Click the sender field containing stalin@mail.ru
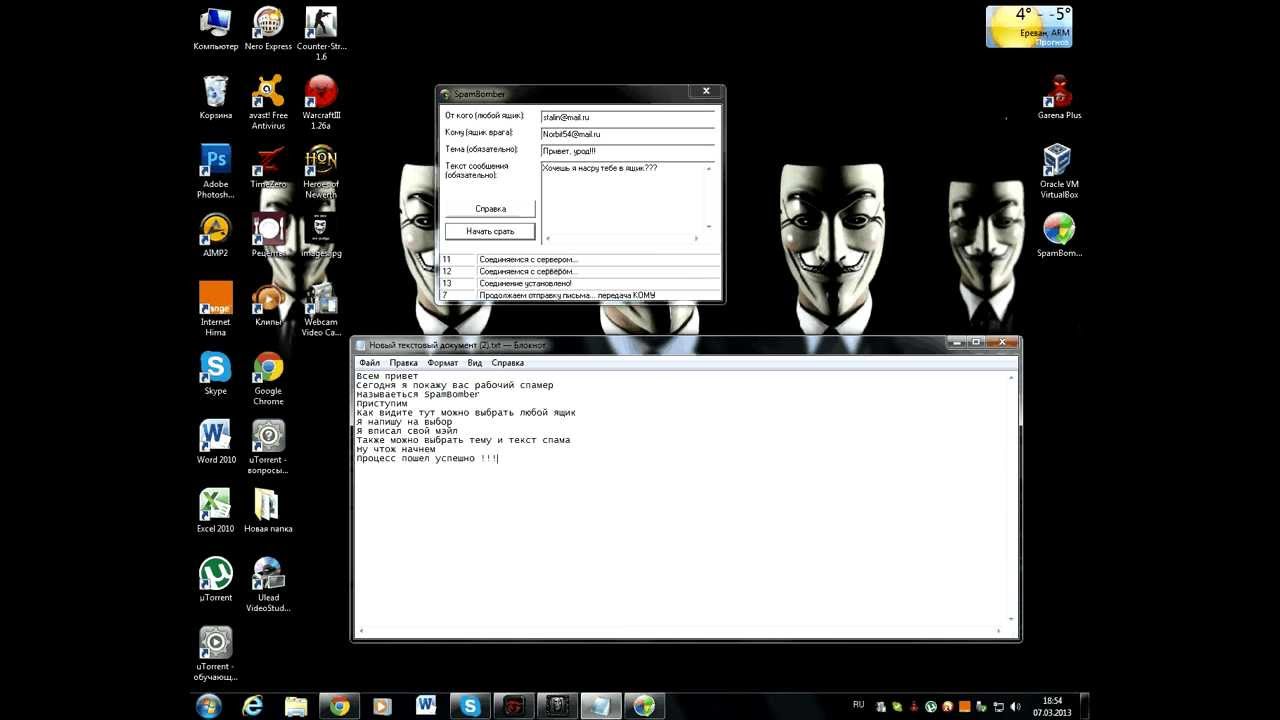Image resolution: width=1280 pixels, height=720 pixels. (627, 117)
